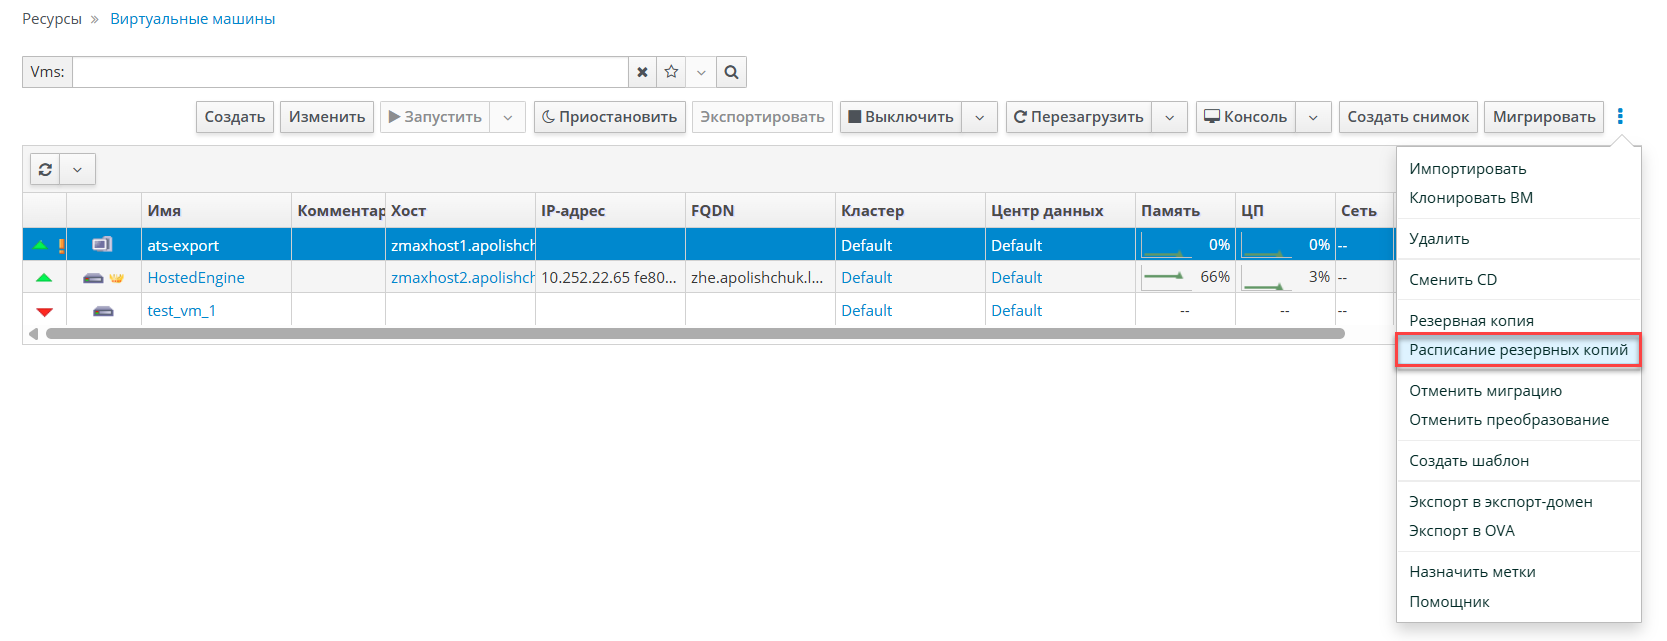The height and width of the screenshot is (641, 1667).
Task: Open Расписание резервных копий
Action: pos(1519,350)
